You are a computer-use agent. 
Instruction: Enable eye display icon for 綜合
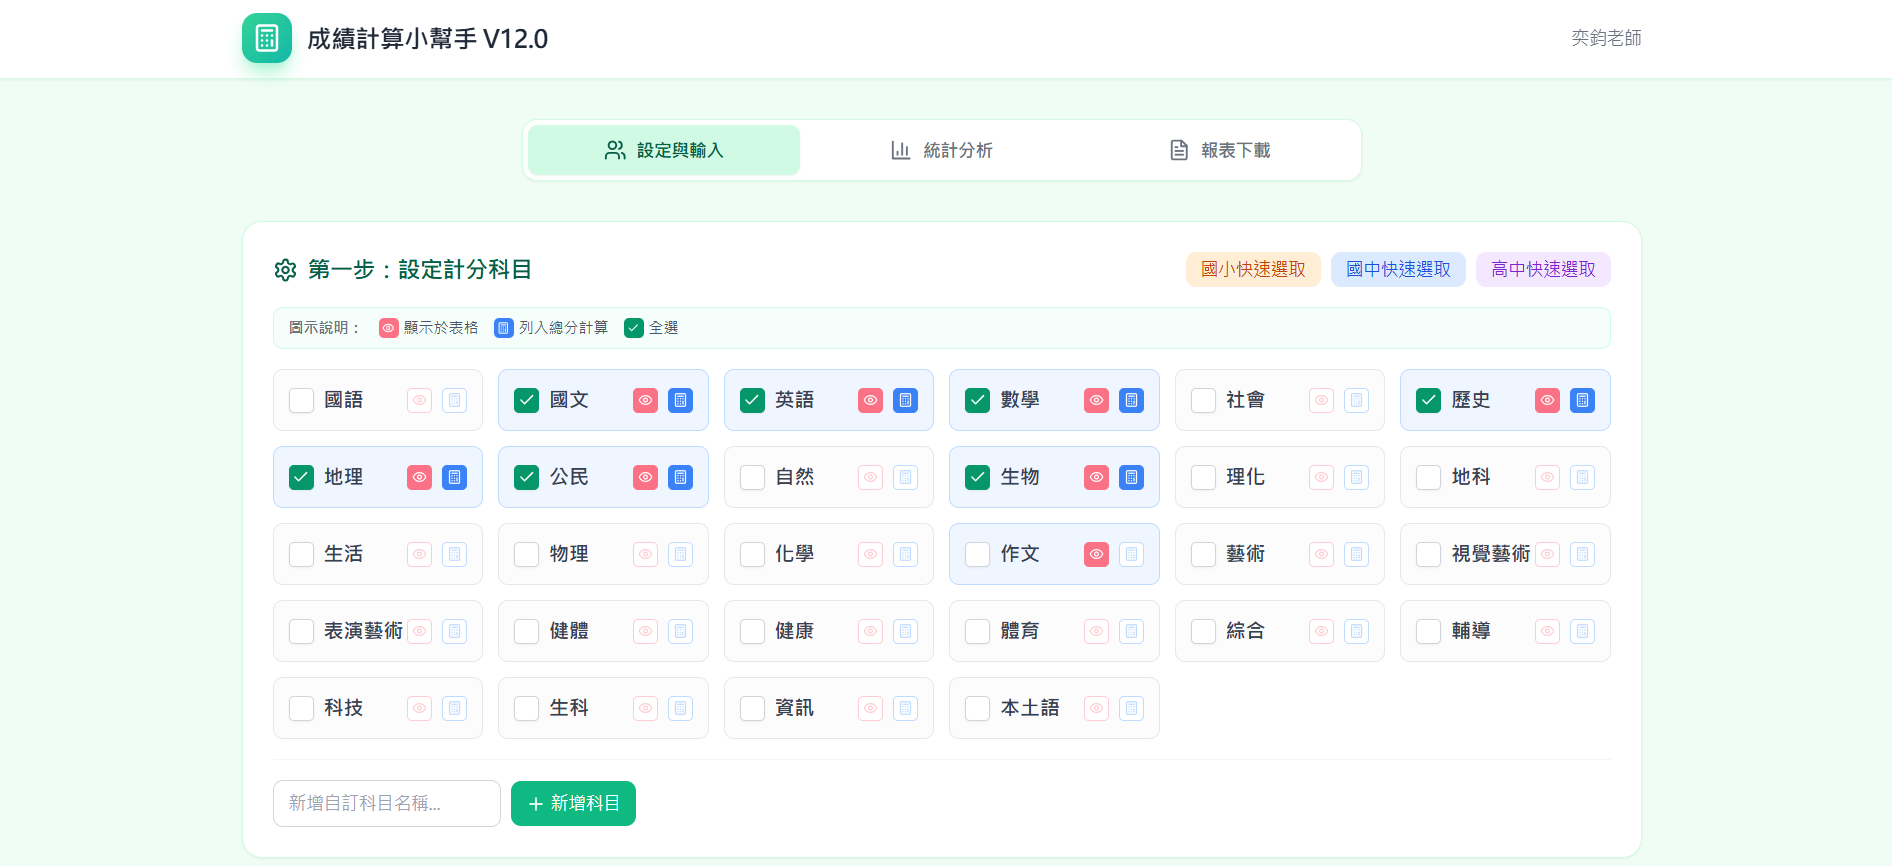tap(1322, 631)
